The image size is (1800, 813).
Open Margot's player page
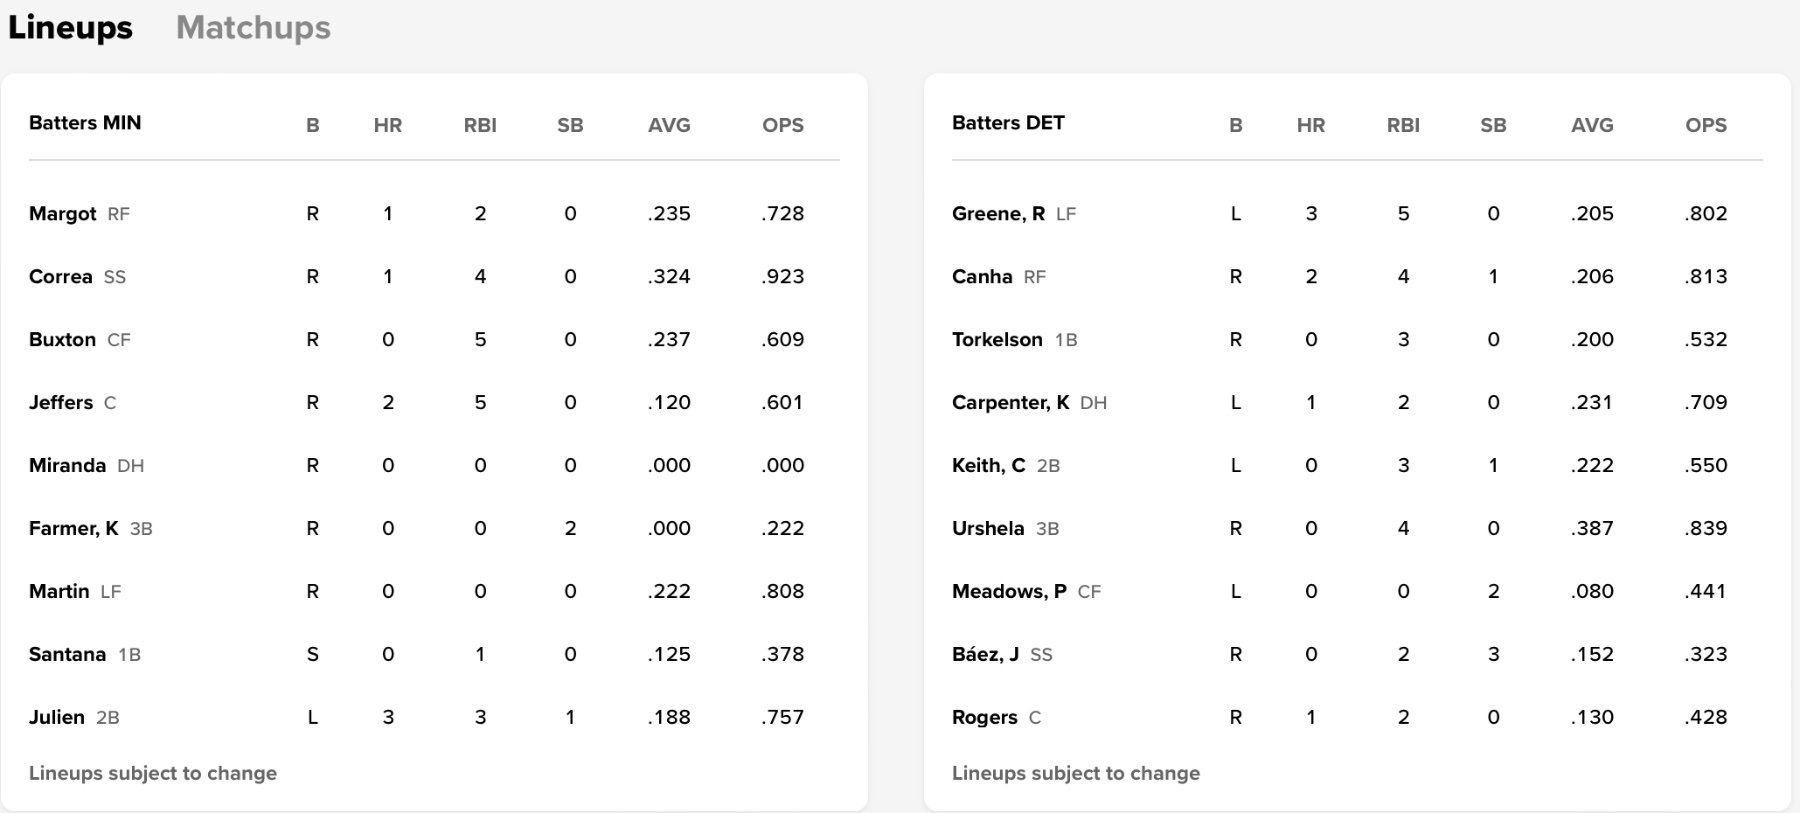tap(62, 214)
